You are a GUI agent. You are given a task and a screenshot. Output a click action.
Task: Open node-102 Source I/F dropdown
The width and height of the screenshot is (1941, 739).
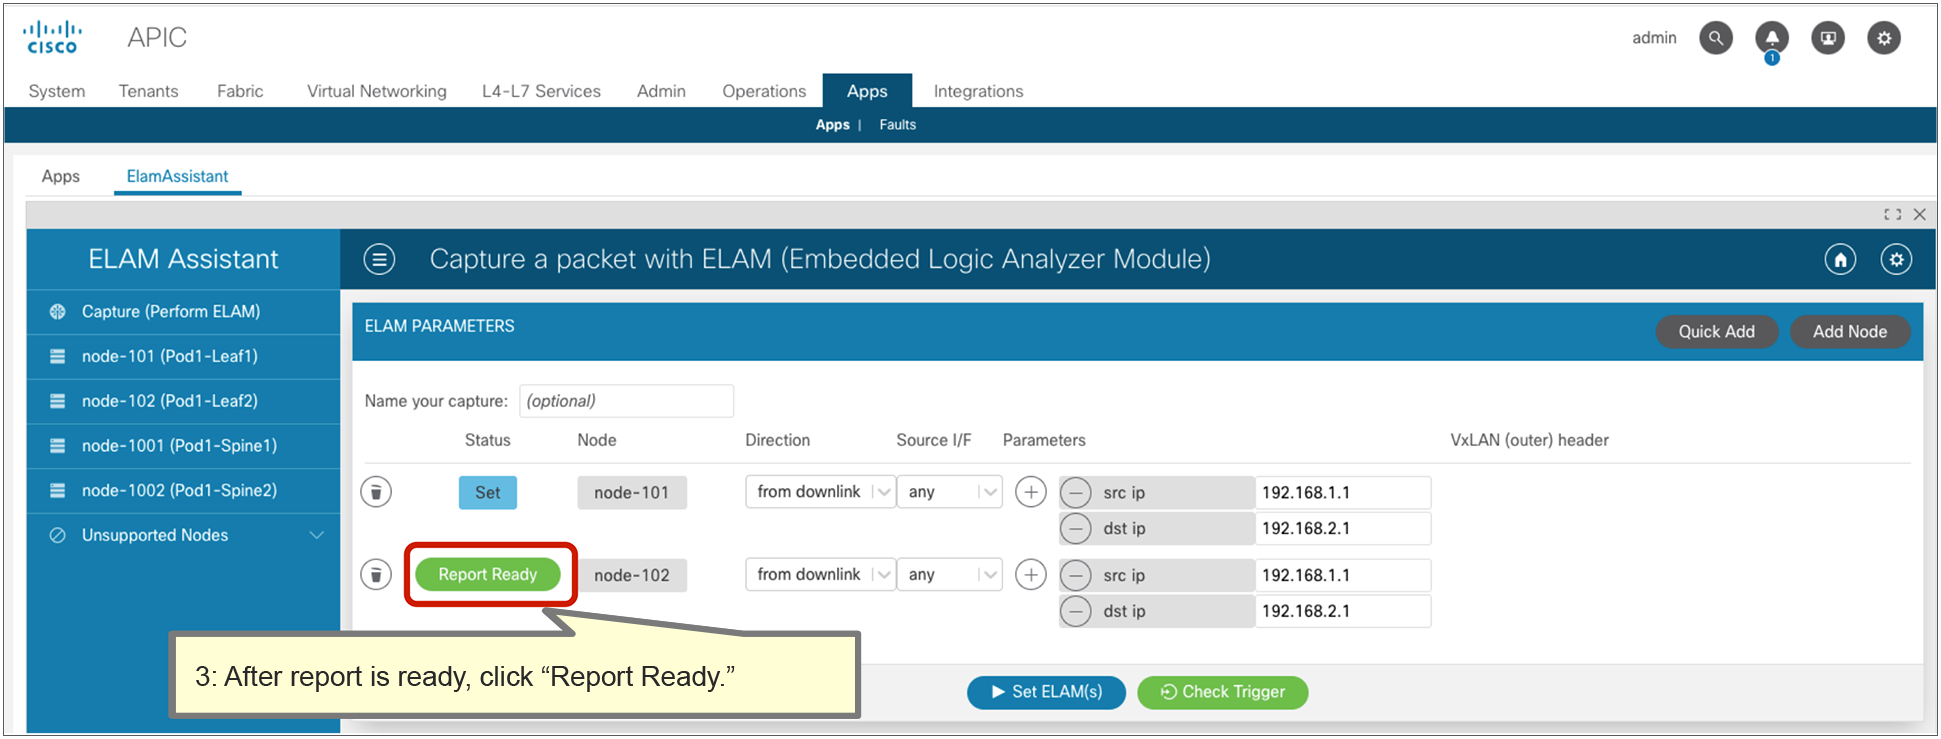949,575
